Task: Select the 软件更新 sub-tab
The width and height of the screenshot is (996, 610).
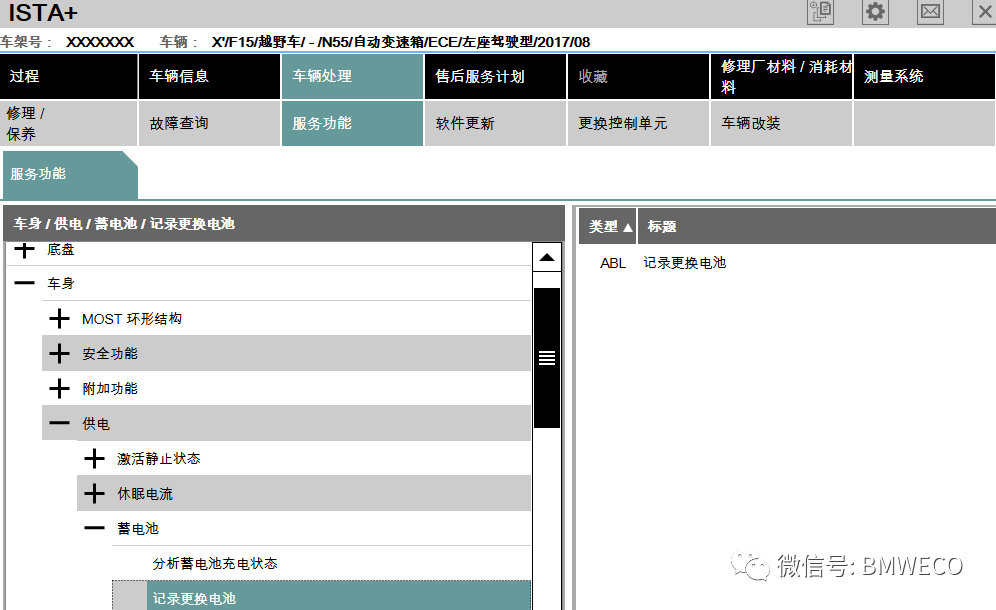Action: click(495, 123)
